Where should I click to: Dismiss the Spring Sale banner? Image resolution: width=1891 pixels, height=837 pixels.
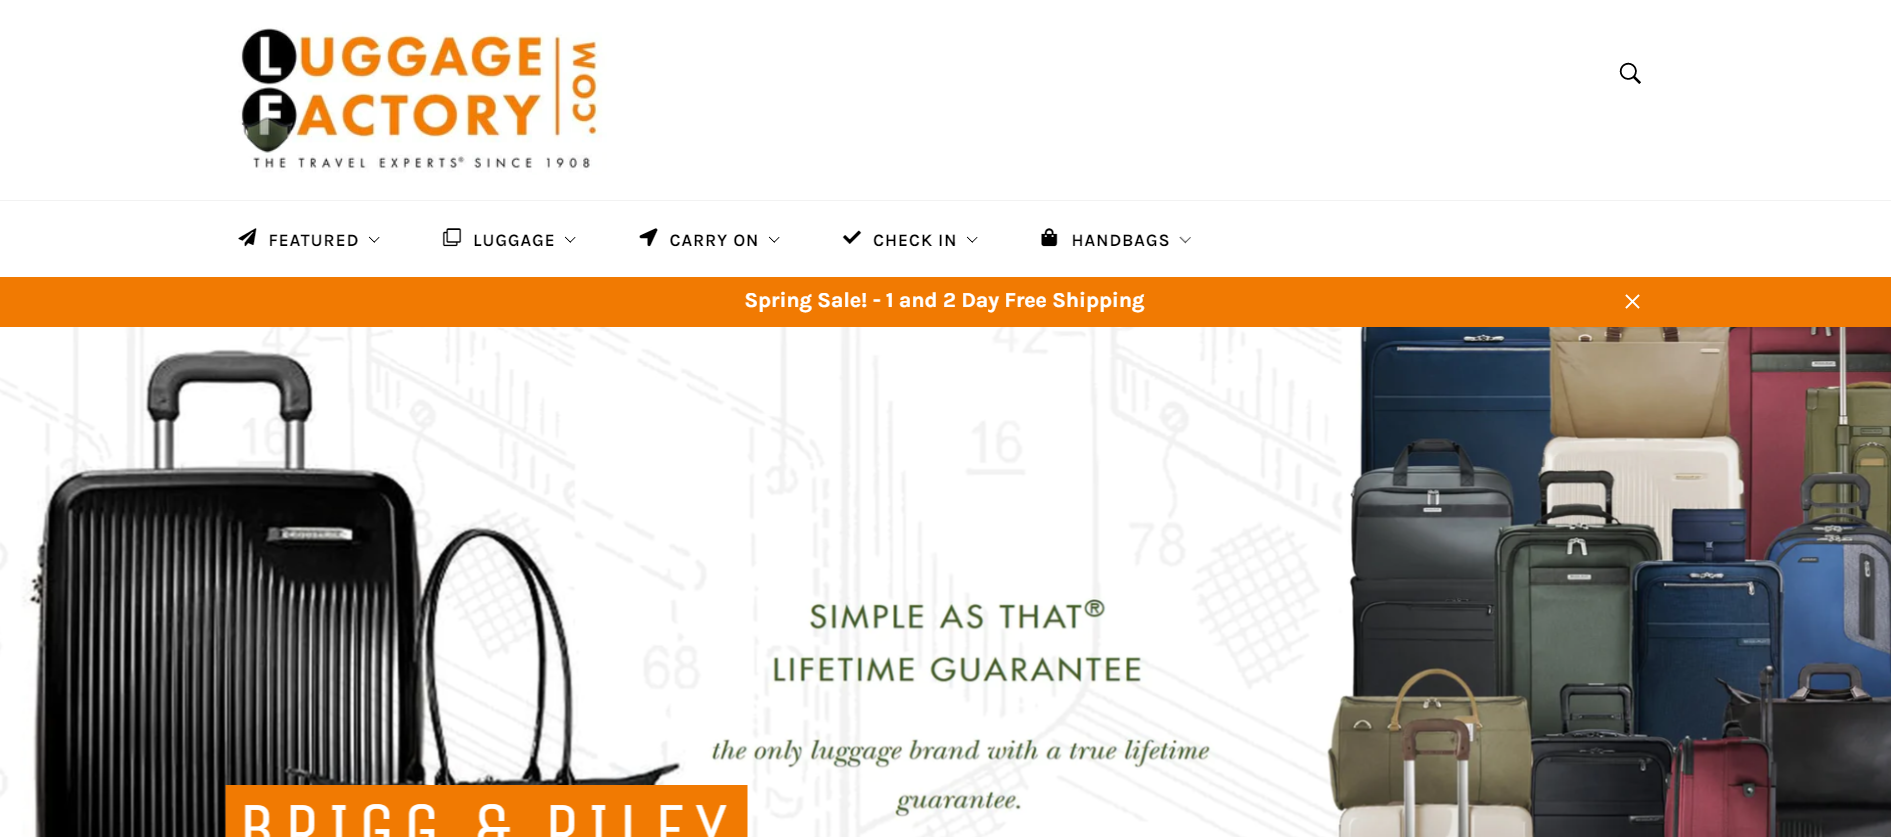point(1632,302)
